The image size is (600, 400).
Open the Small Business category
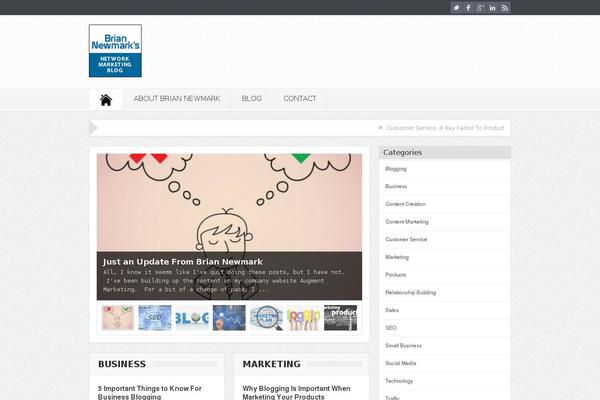pos(403,346)
